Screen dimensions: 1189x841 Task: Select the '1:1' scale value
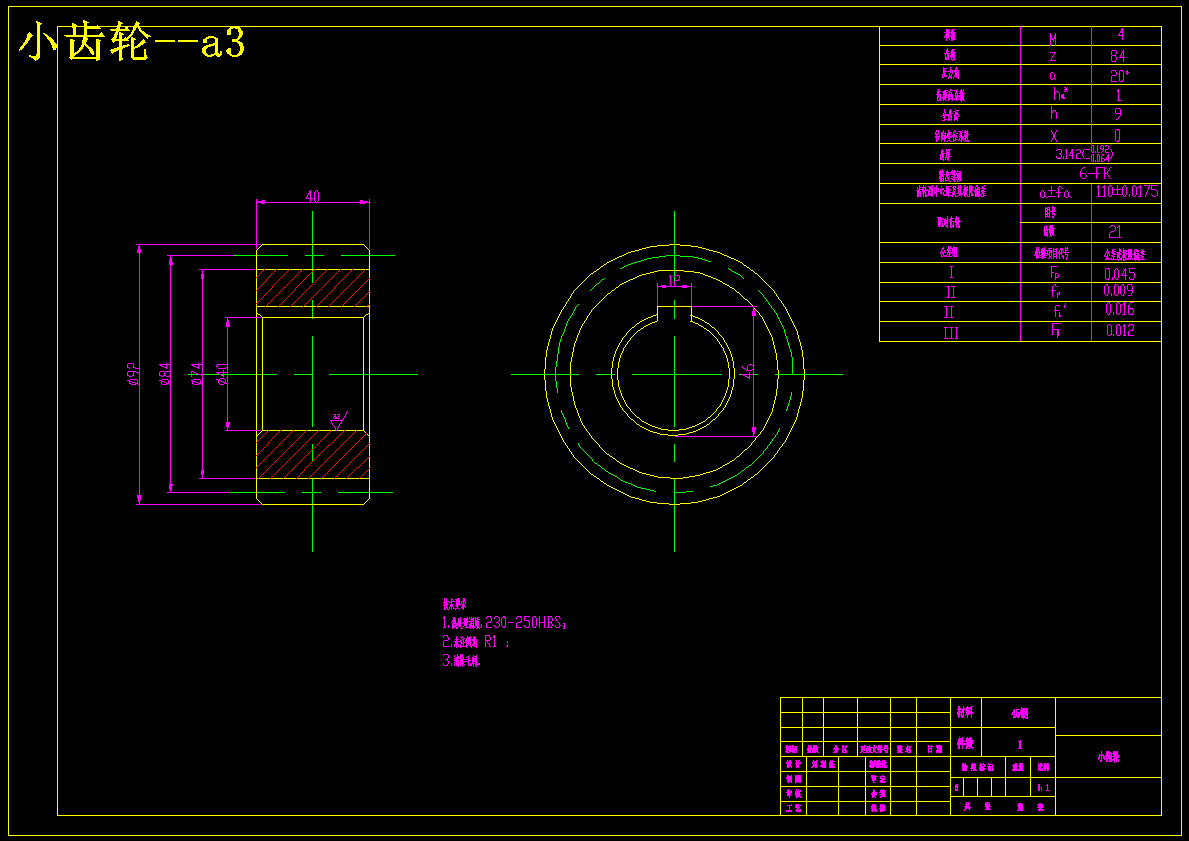coord(1044,789)
